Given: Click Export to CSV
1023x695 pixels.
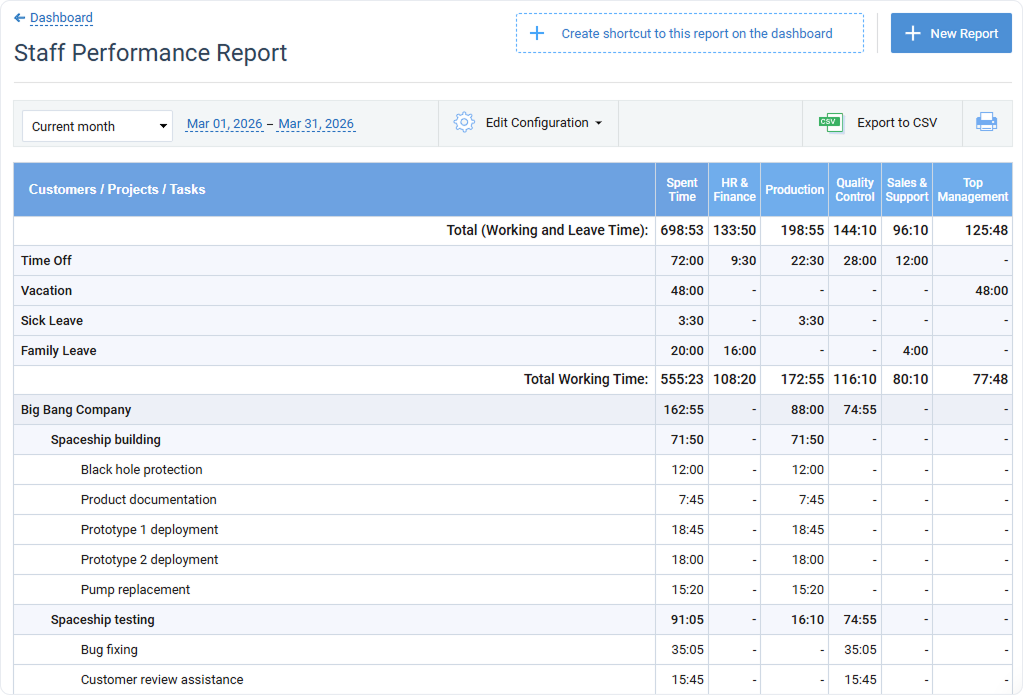Looking at the screenshot, I should [x=897, y=122].
